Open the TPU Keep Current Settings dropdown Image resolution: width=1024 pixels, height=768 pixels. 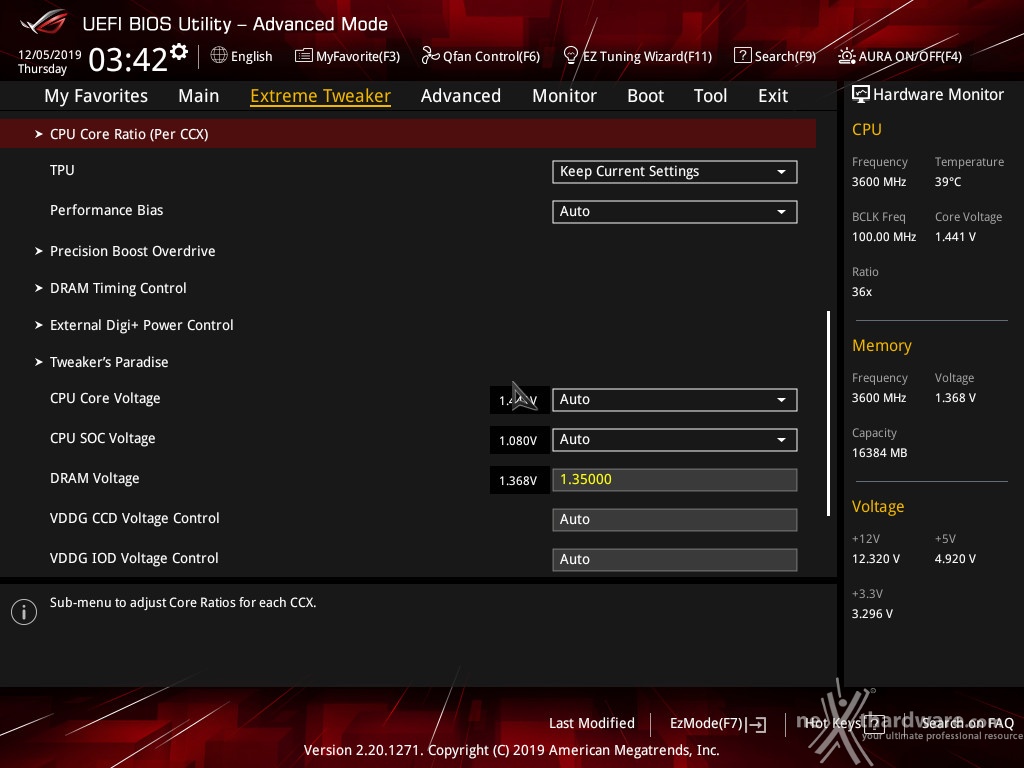pyautogui.click(x=675, y=172)
